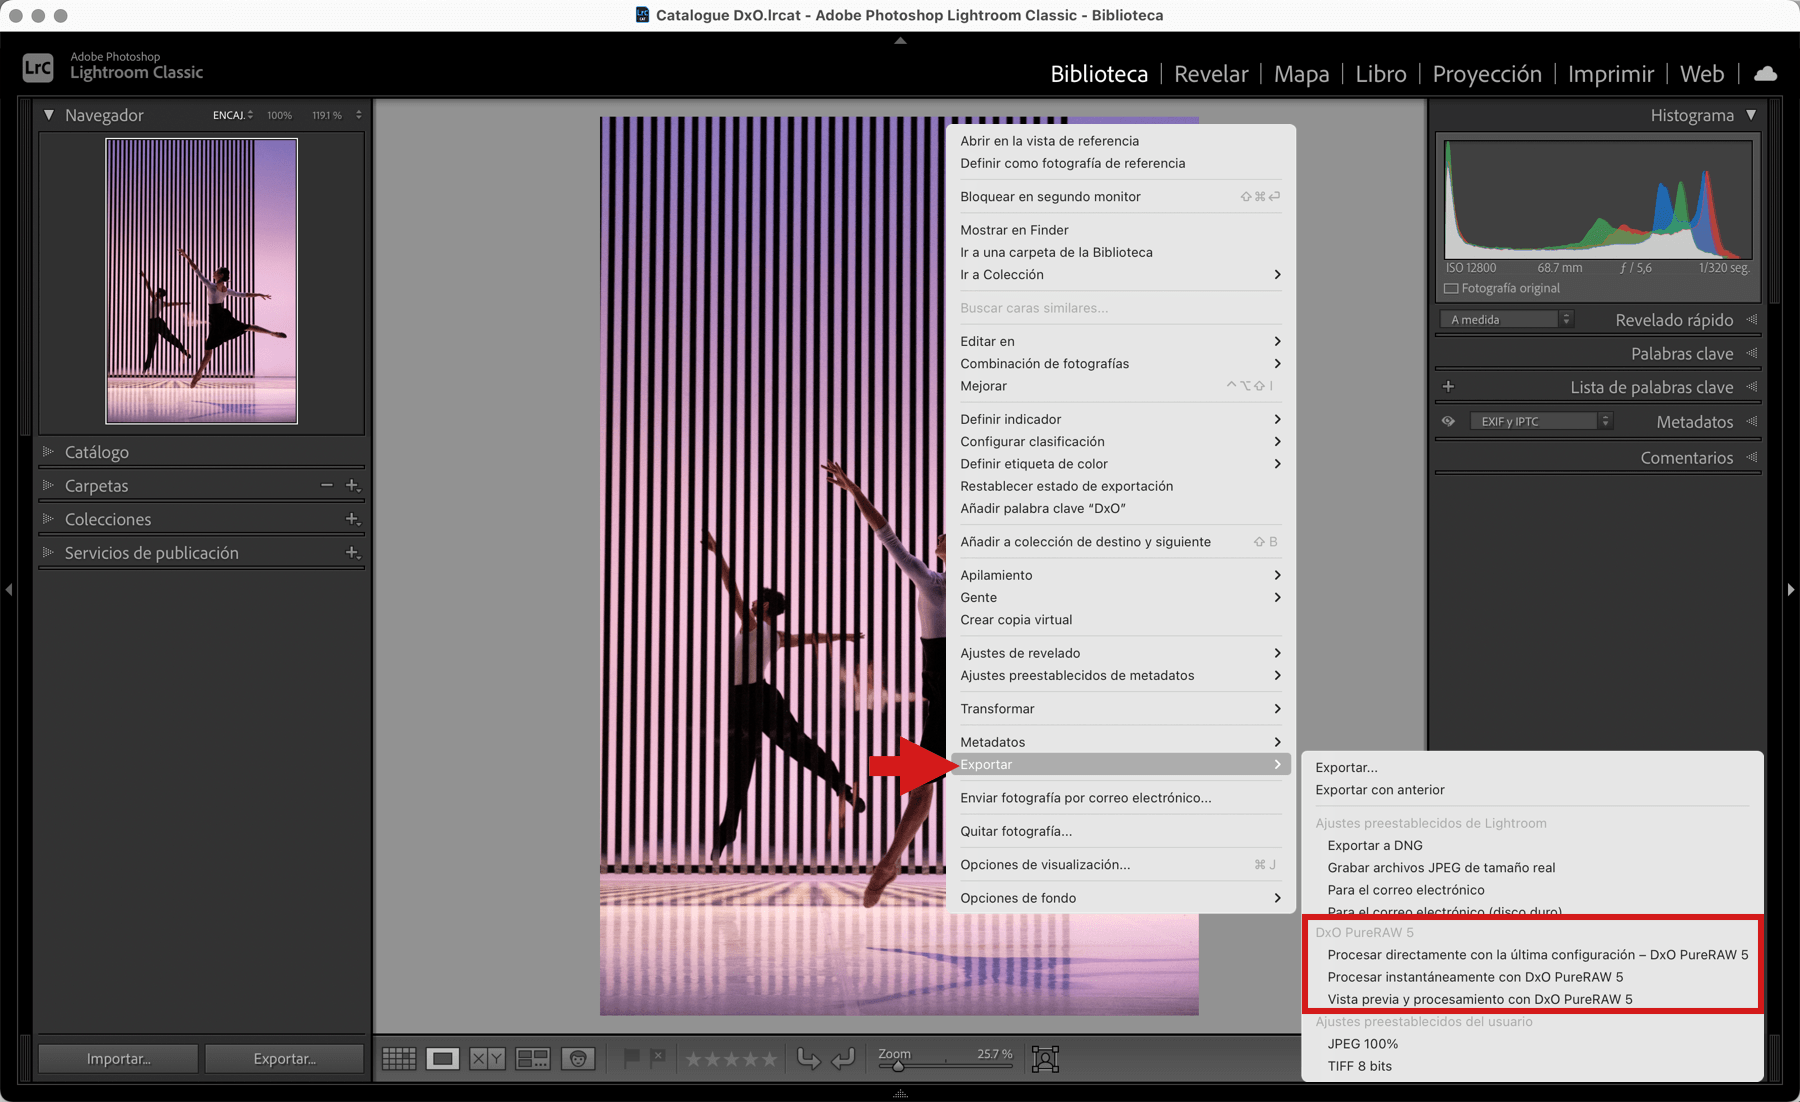The height and width of the screenshot is (1102, 1800).
Task: Set Navegador zoom to 100%
Action: (279, 115)
